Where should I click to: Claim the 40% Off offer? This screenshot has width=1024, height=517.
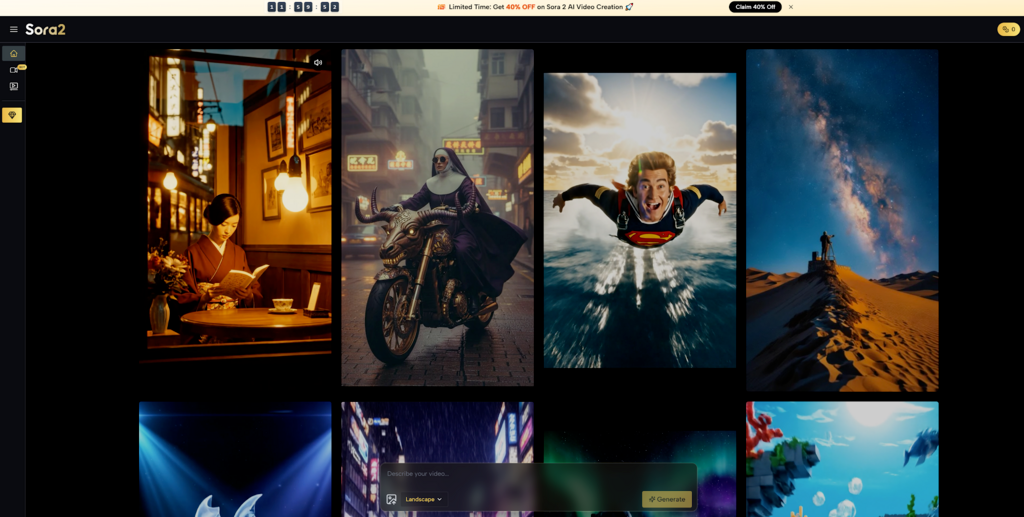click(x=755, y=7)
